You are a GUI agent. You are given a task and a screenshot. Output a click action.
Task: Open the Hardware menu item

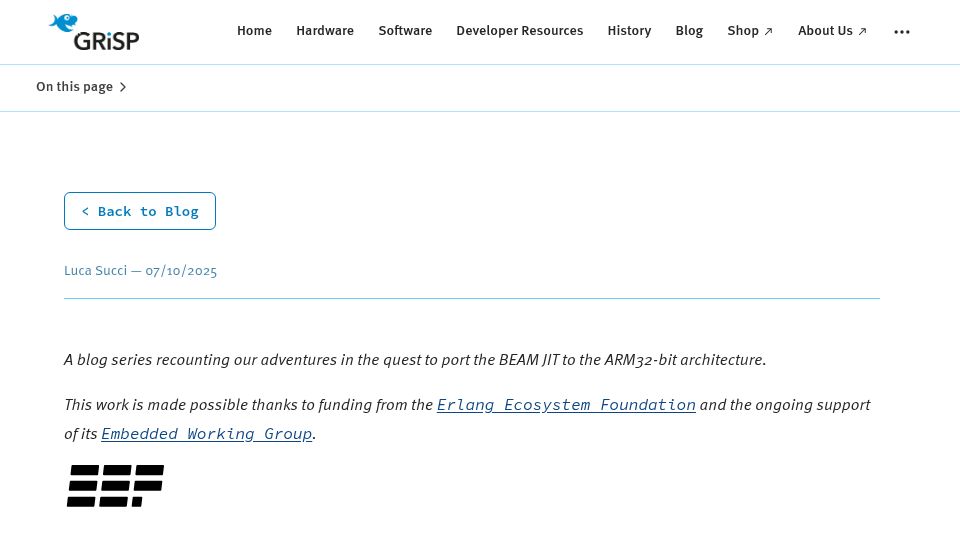pos(325,31)
